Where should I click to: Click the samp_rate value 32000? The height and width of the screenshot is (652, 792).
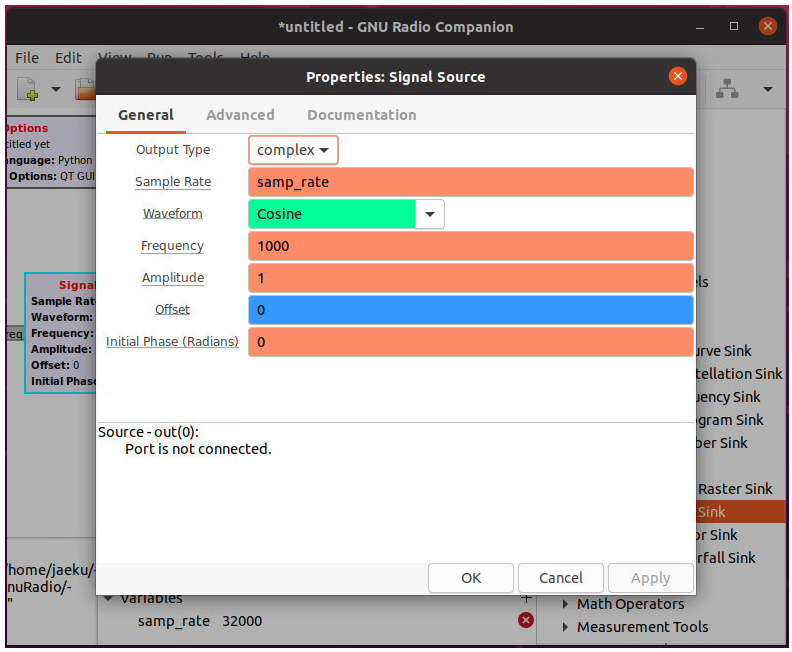242,621
